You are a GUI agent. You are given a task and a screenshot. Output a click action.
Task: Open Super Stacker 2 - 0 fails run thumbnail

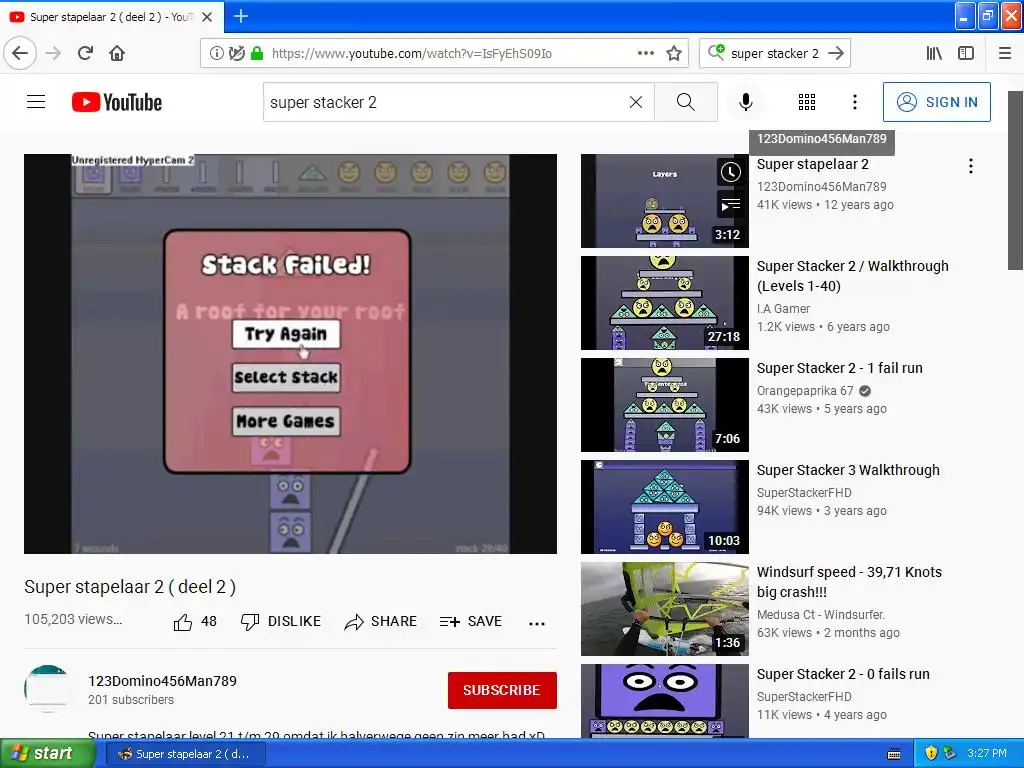point(665,701)
